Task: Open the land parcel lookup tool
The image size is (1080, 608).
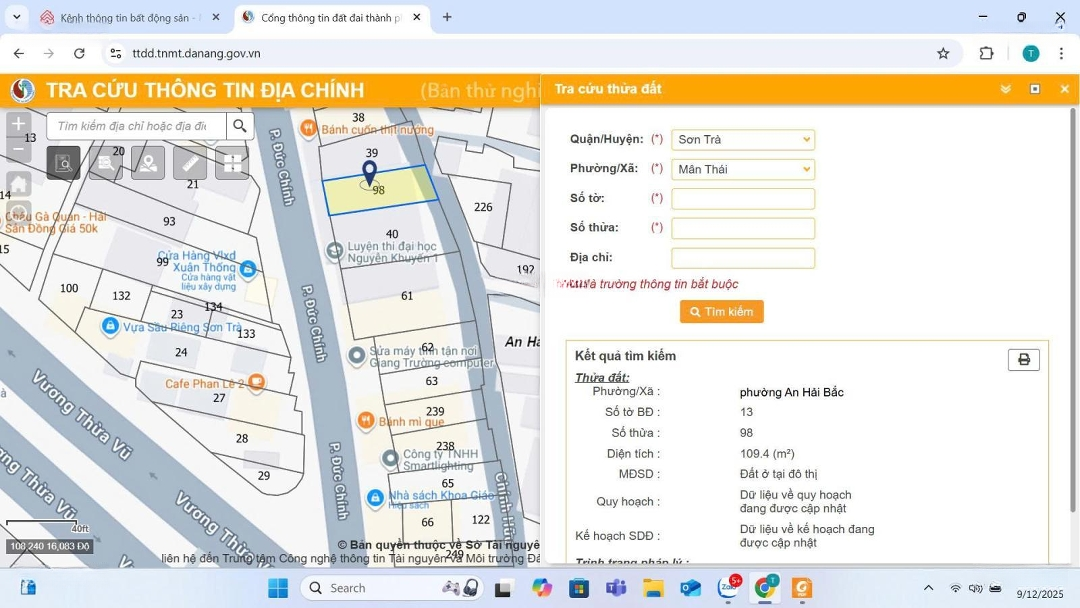Action: tap(64, 162)
